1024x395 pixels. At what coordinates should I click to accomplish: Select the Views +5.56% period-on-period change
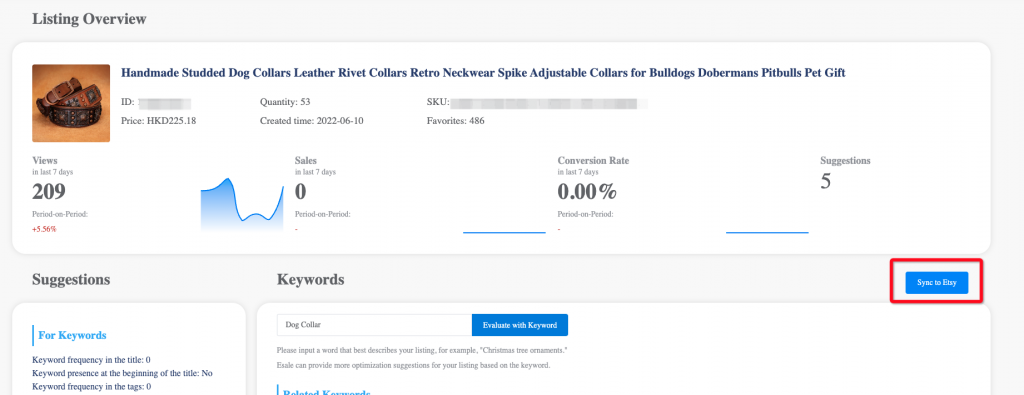coord(44,229)
